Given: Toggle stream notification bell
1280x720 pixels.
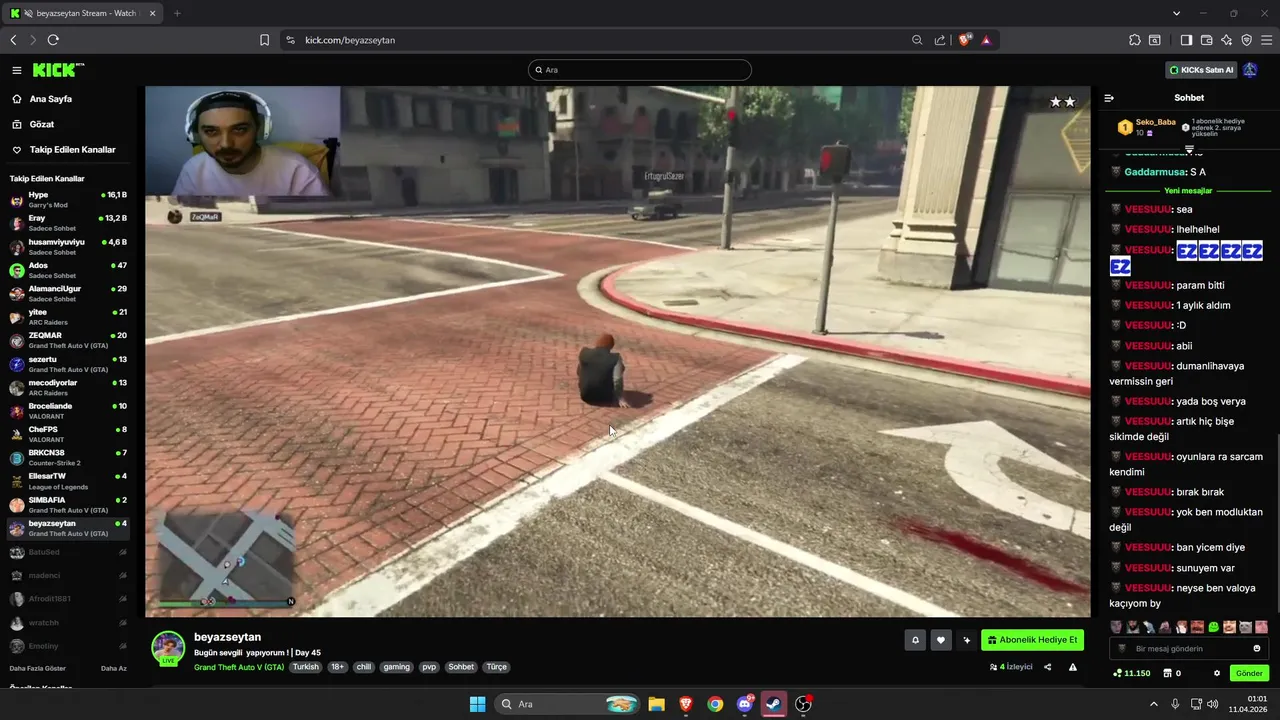Looking at the screenshot, I should (915, 640).
